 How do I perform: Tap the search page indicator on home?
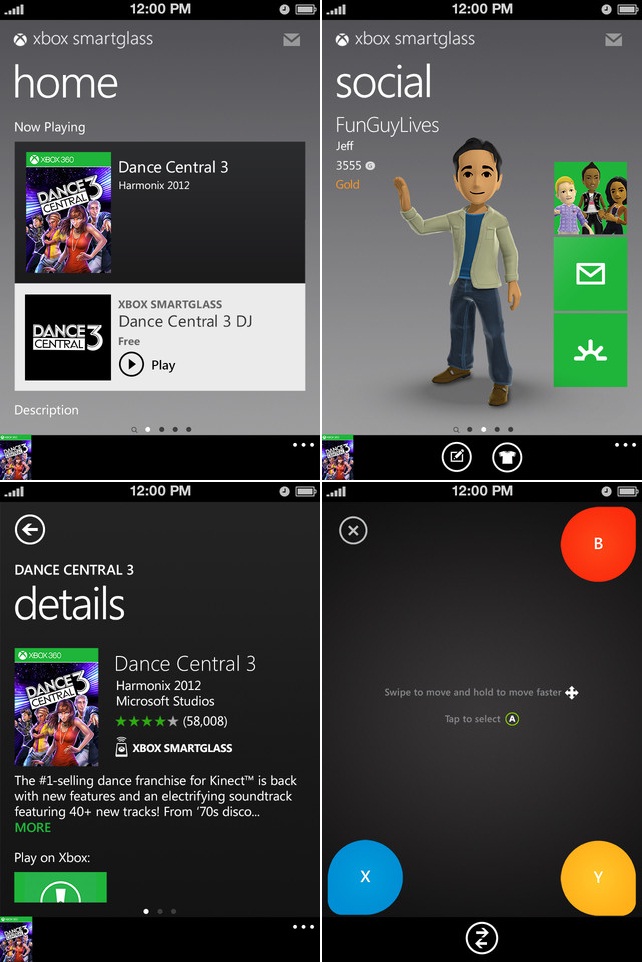134,429
